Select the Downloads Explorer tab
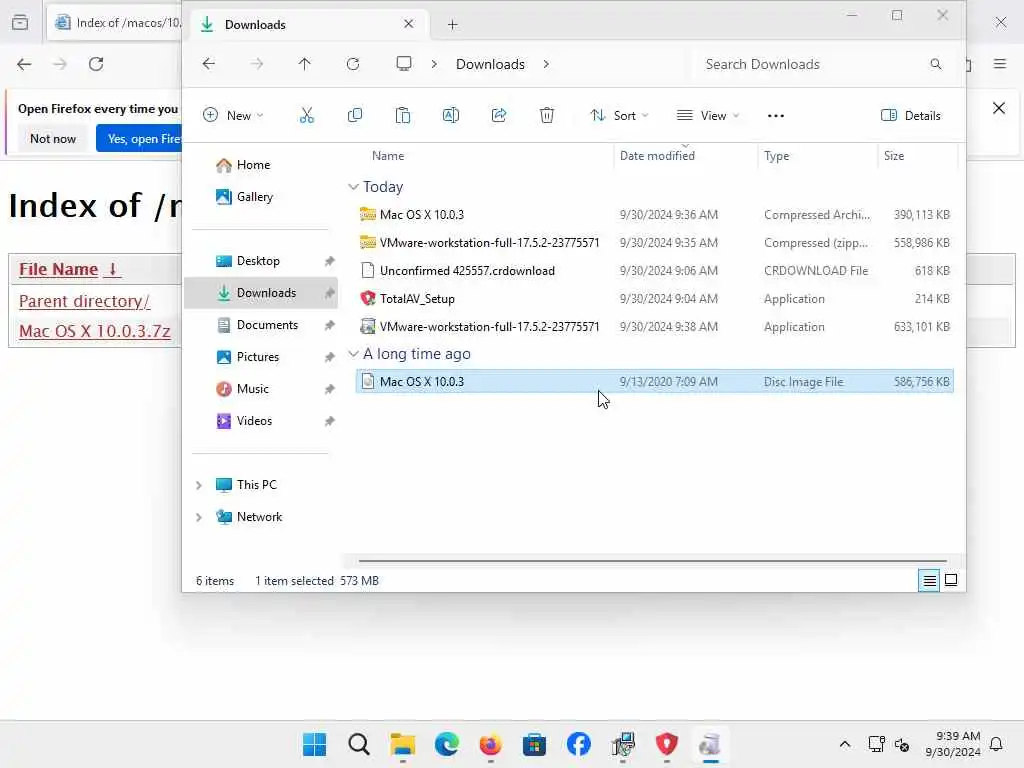The height and width of the screenshot is (768, 1024). [x=307, y=24]
